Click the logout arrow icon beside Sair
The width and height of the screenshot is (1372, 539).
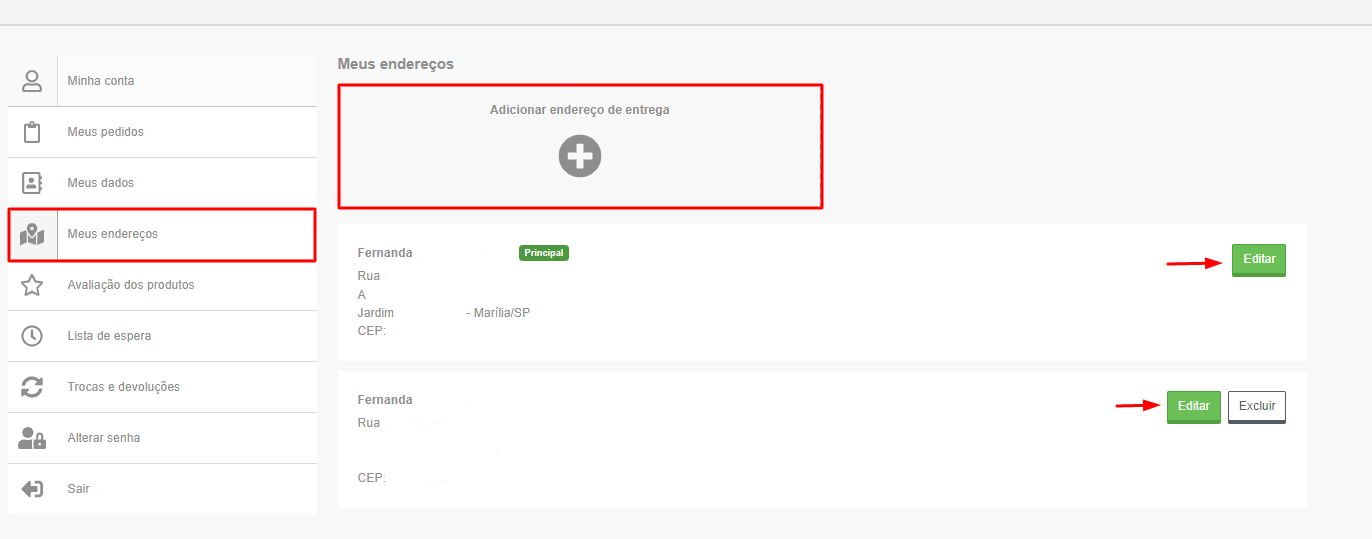pos(32,489)
